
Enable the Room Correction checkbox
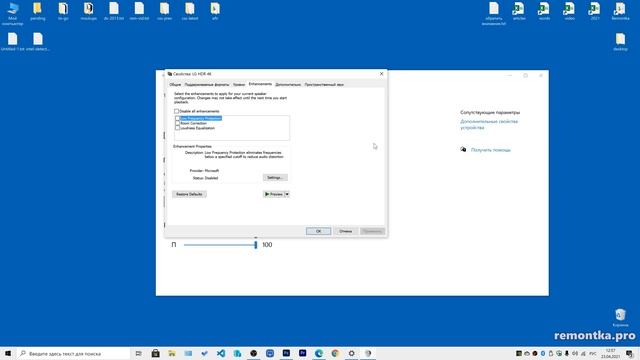(x=178, y=123)
